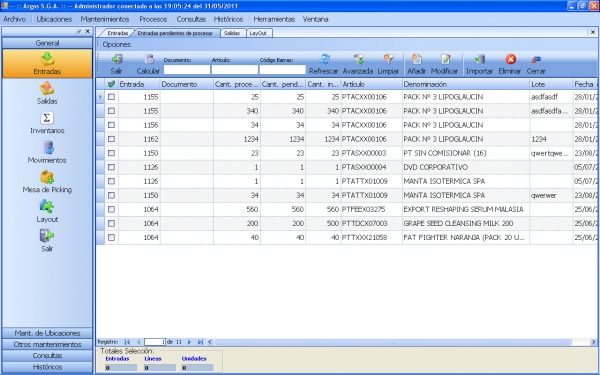The height and width of the screenshot is (375, 600).
Task: Add a record with Añadir
Action: point(416,64)
